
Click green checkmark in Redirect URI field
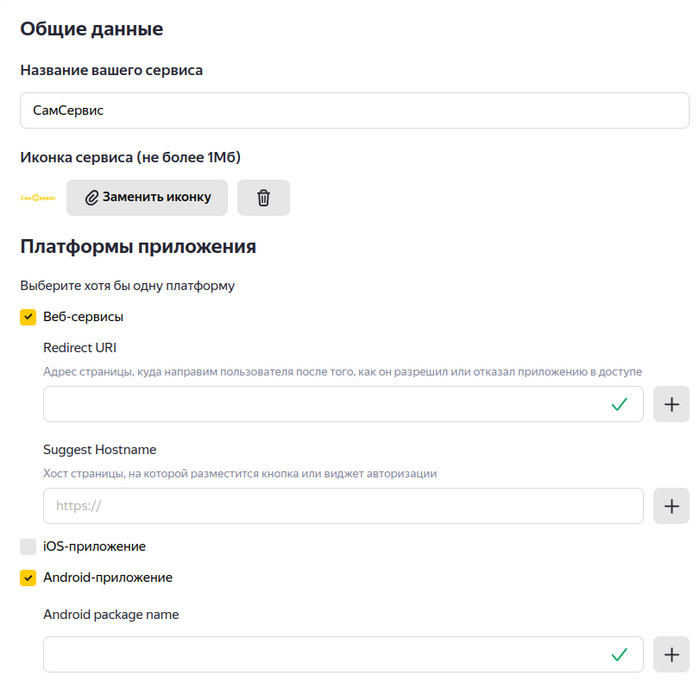pyautogui.click(x=619, y=405)
